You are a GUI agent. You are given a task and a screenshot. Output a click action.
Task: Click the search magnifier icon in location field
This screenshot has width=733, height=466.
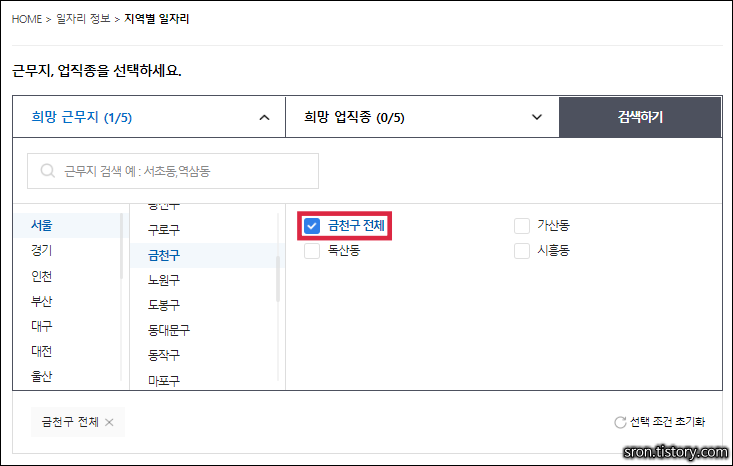click(47, 171)
